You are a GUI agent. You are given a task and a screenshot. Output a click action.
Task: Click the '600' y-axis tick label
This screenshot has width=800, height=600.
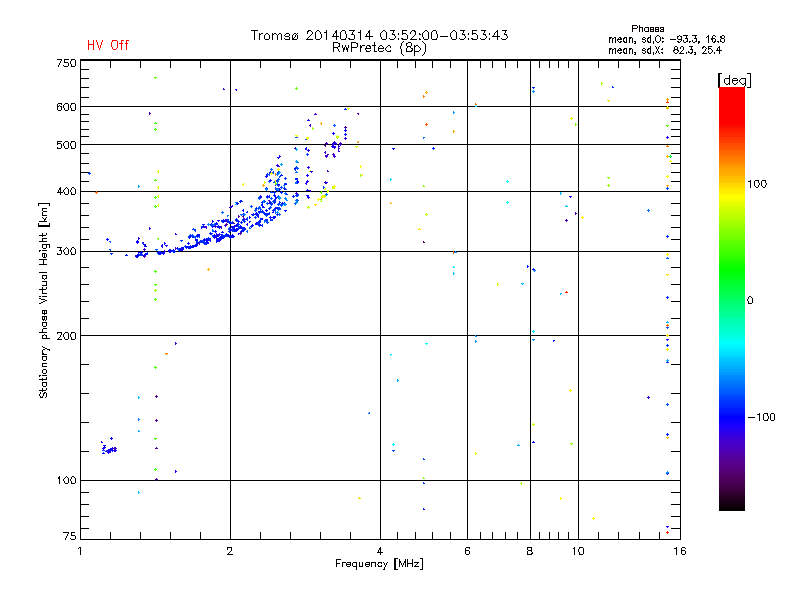tap(66, 107)
